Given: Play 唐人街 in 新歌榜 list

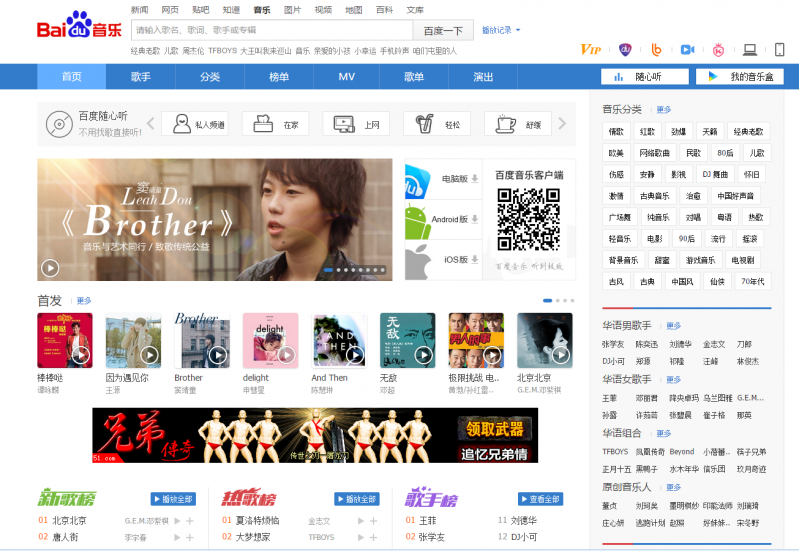Looking at the screenshot, I should (177, 537).
